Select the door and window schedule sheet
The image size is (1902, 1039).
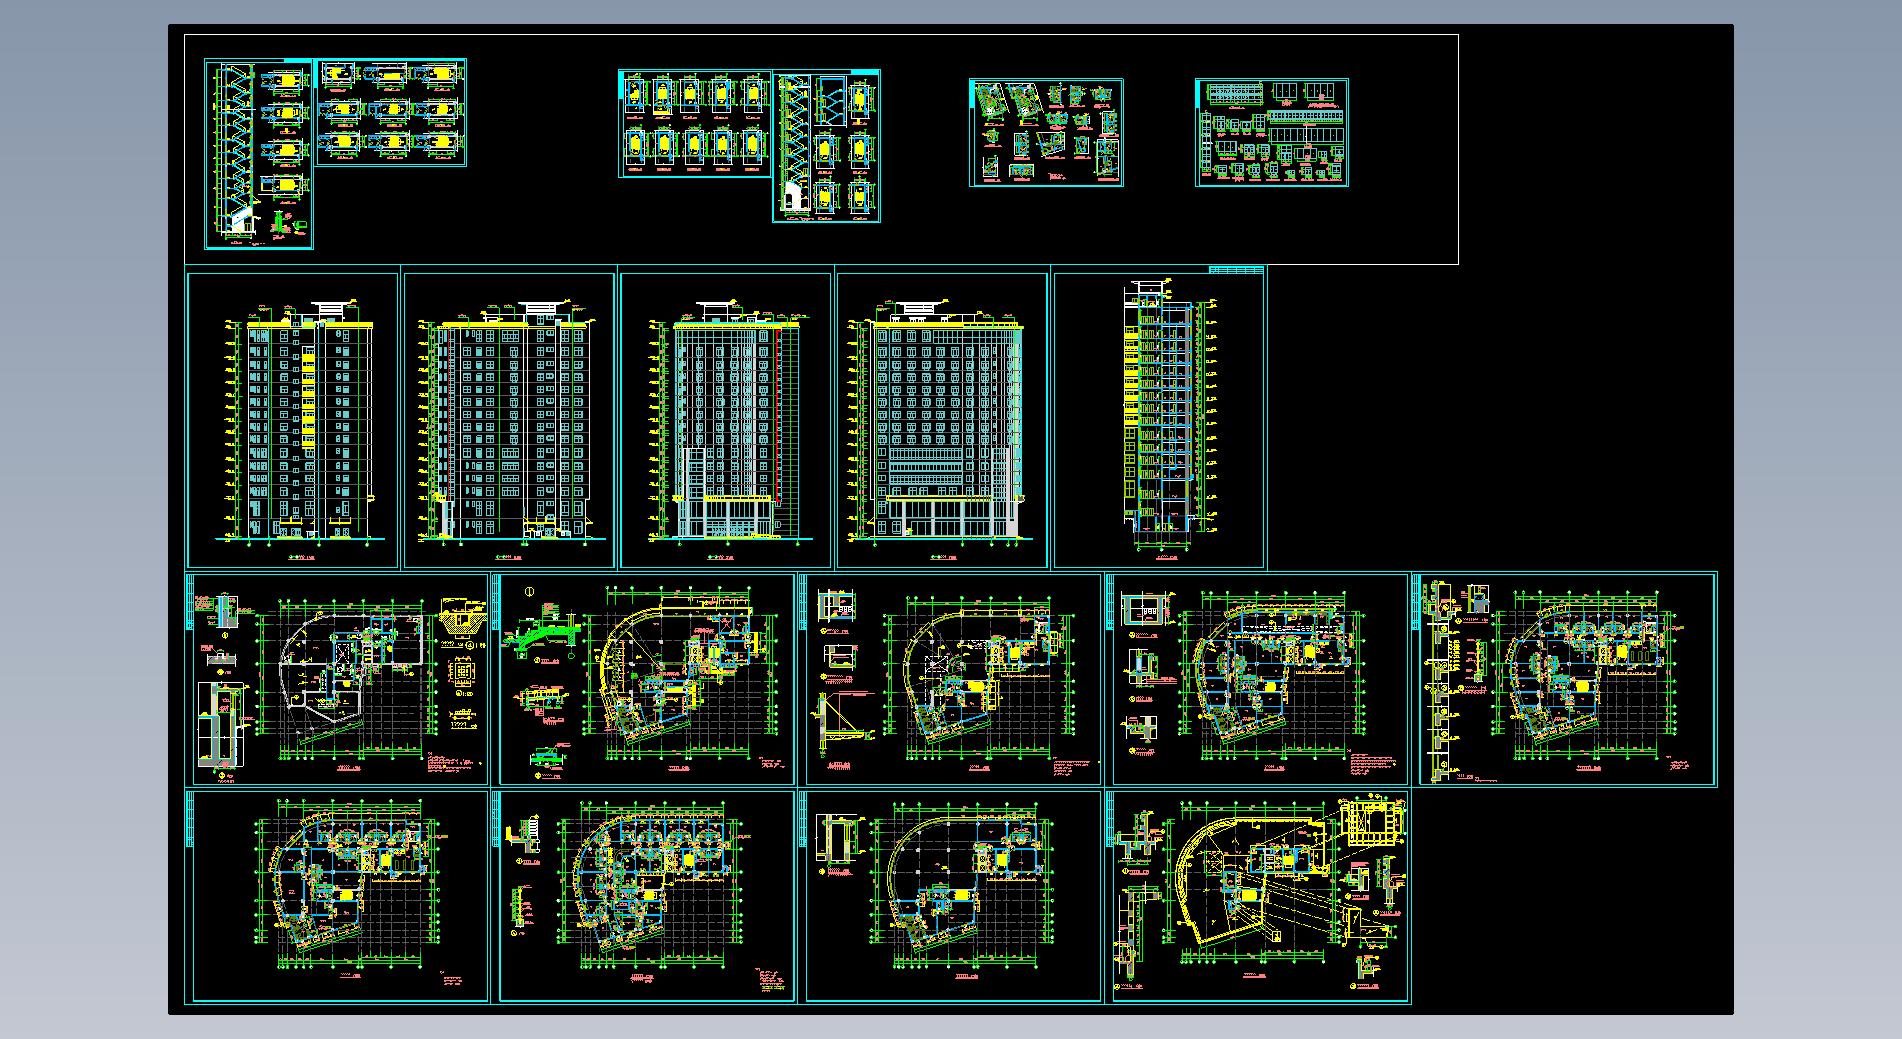(1271, 133)
